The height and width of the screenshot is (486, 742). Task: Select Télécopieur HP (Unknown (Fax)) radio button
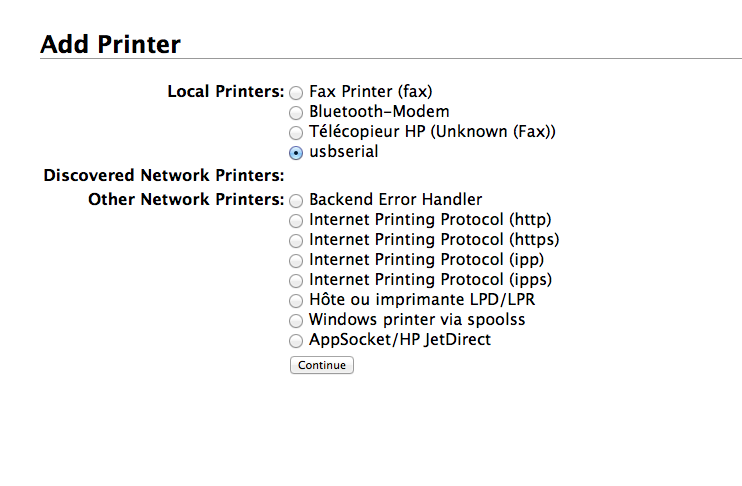click(x=296, y=133)
